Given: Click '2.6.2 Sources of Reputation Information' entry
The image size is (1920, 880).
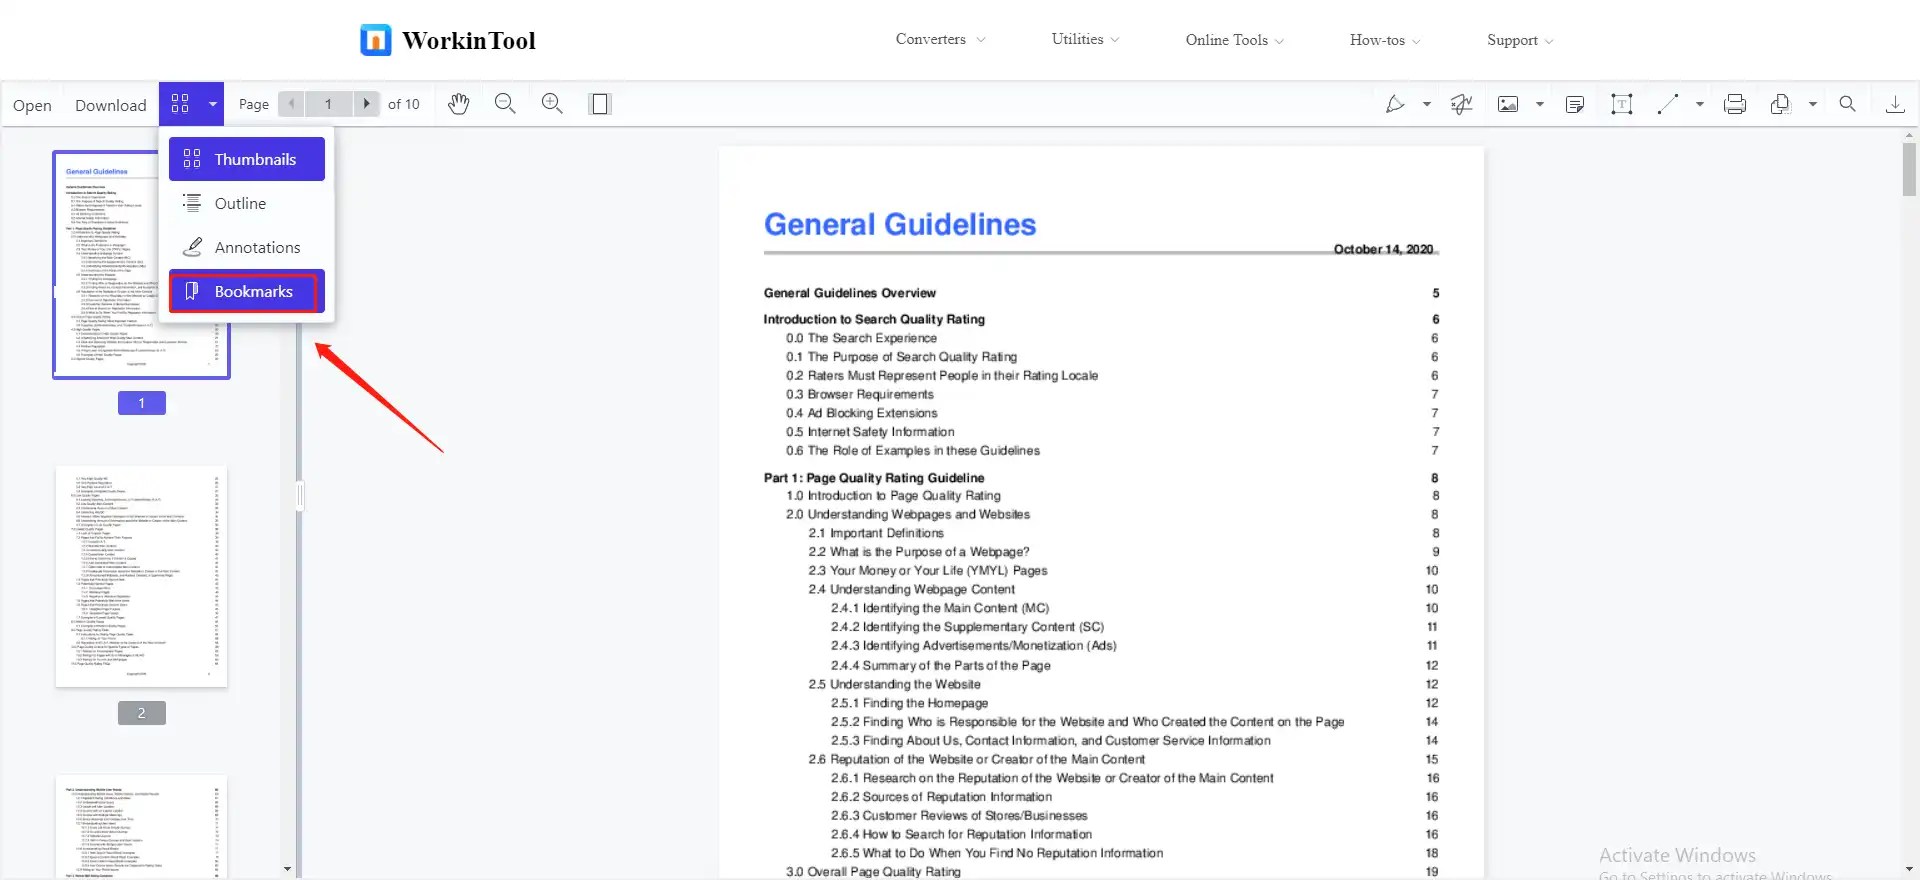Looking at the screenshot, I should click(941, 797).
